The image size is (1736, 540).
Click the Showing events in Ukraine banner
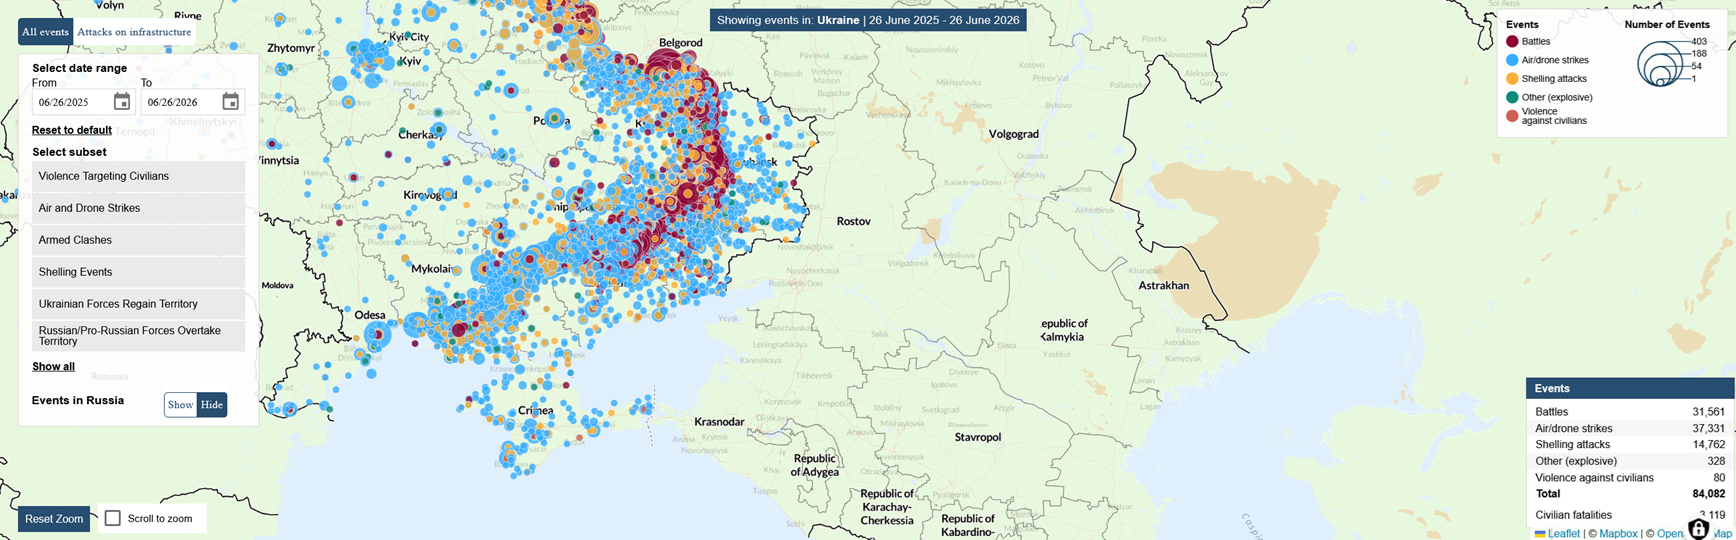(x=868, y=20)
